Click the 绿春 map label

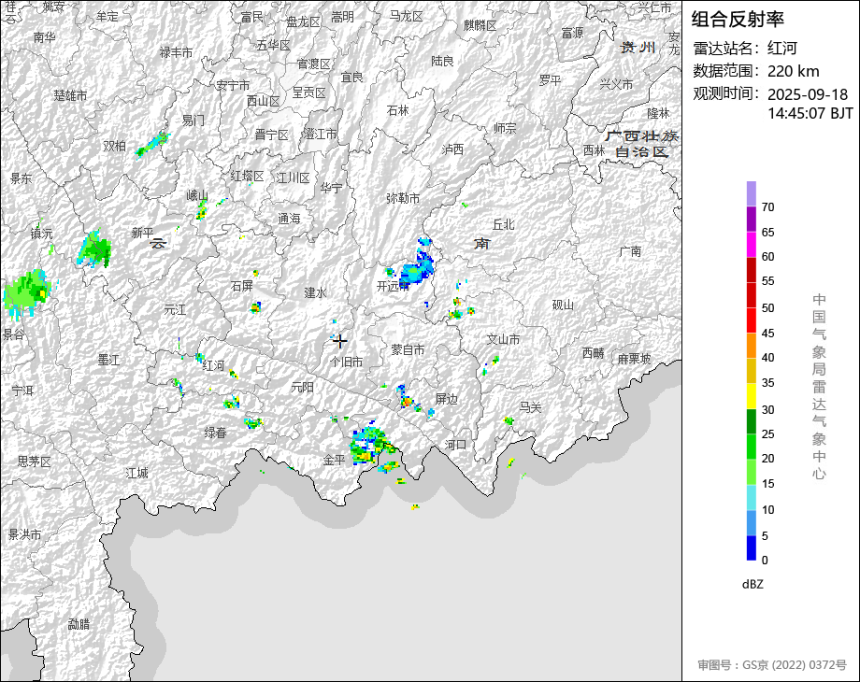[215, 433]
